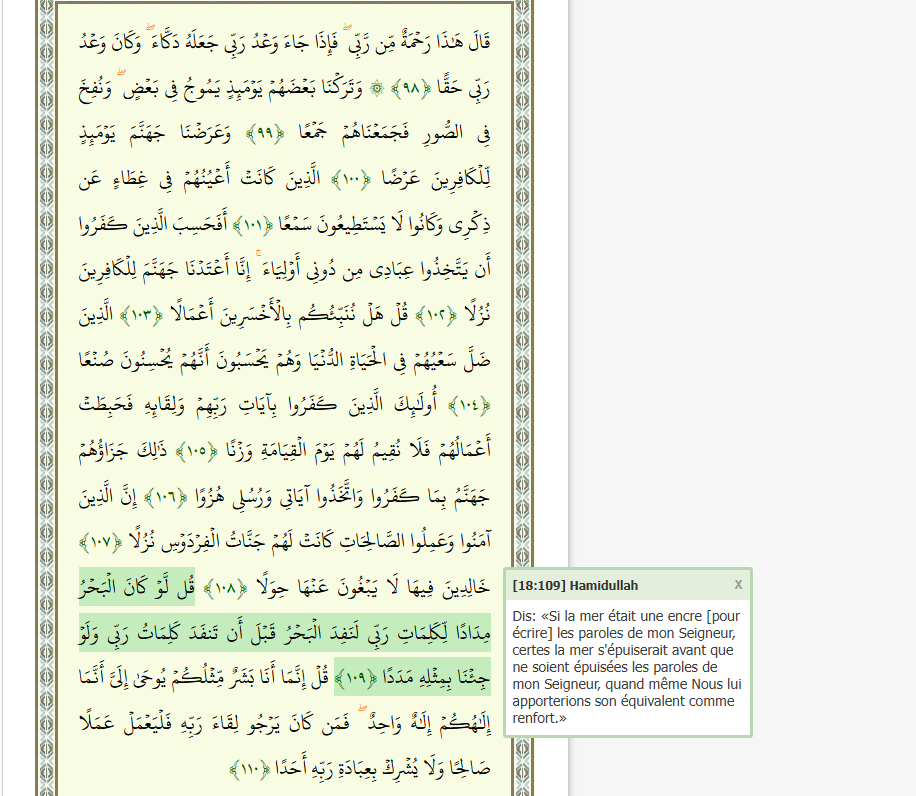Click the French translation text in popup
The image size is (916, 796).
pos(626,667)
